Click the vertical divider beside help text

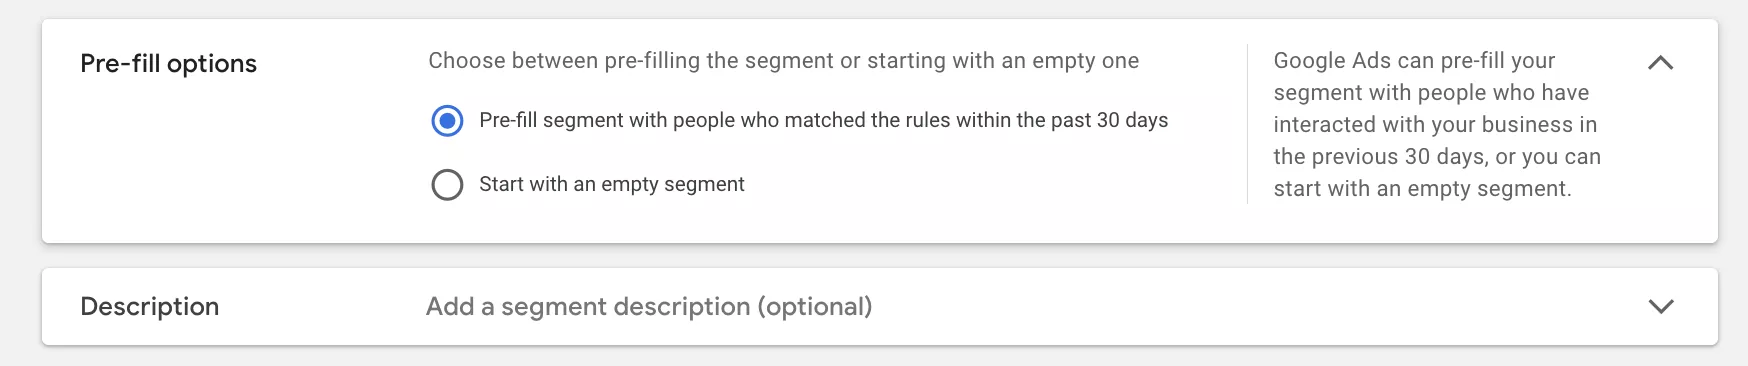(x=1248, y=124)
